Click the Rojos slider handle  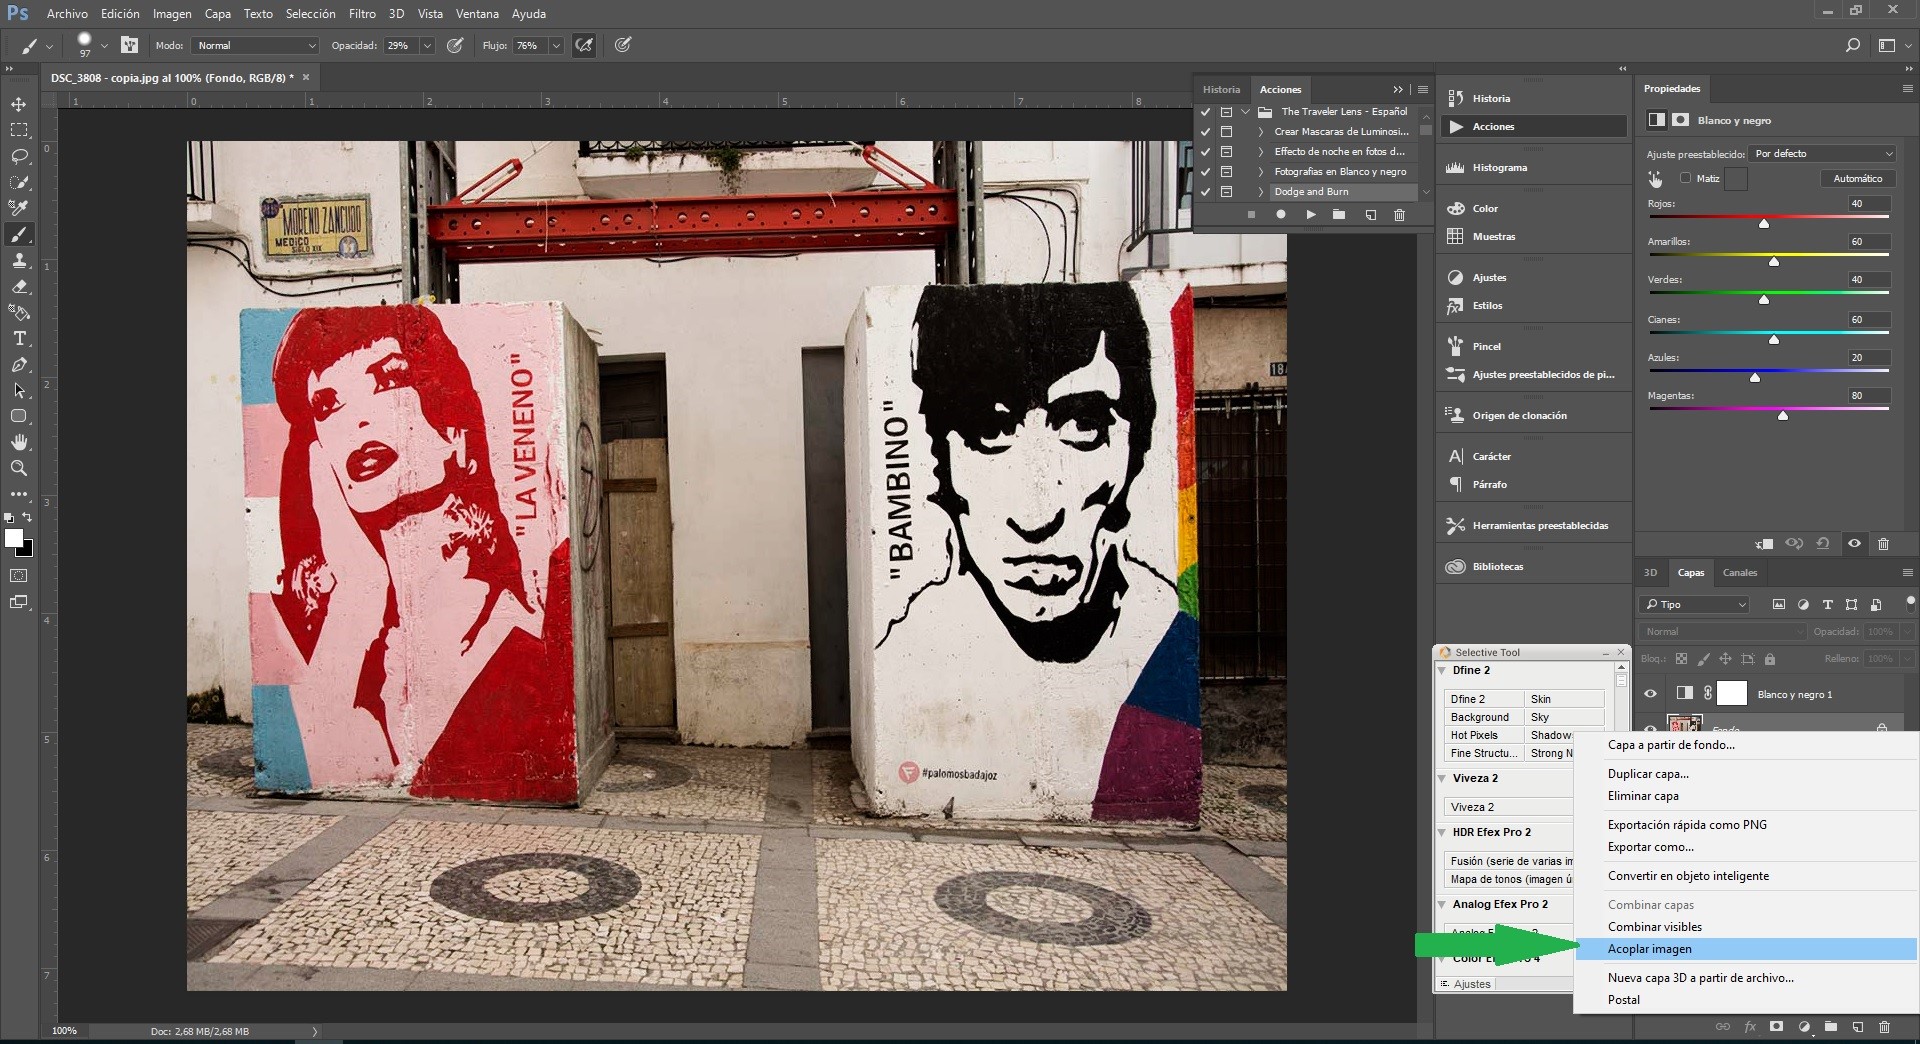click(1764, 223)
